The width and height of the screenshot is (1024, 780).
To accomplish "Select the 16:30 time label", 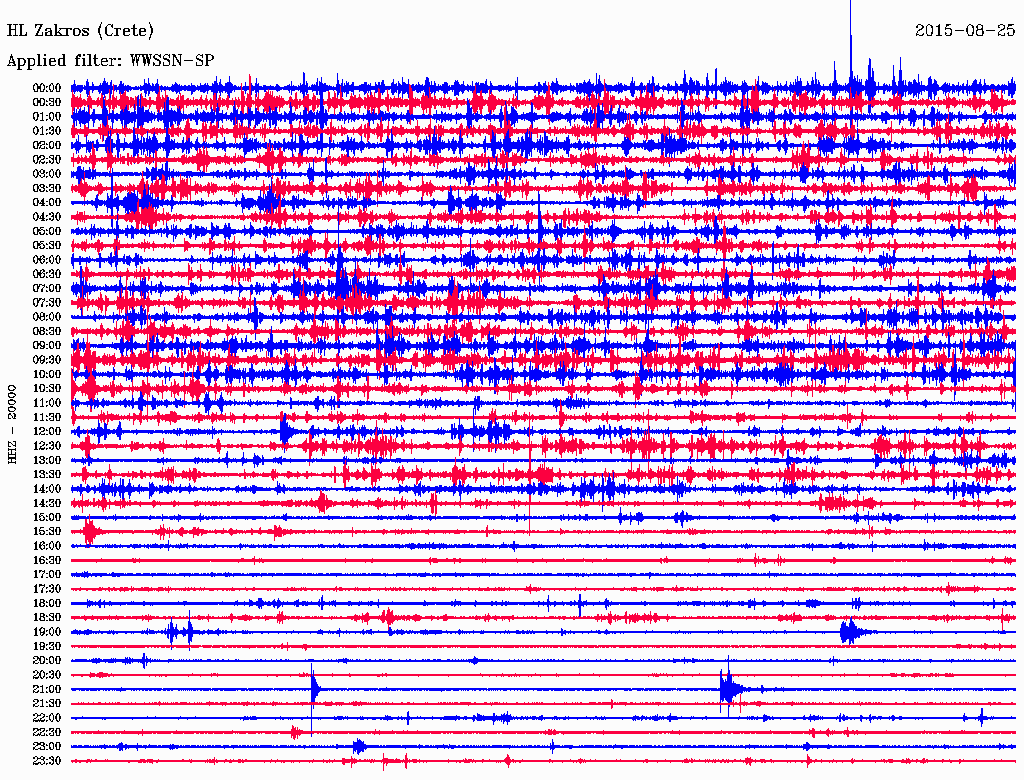I will (47, 561).
